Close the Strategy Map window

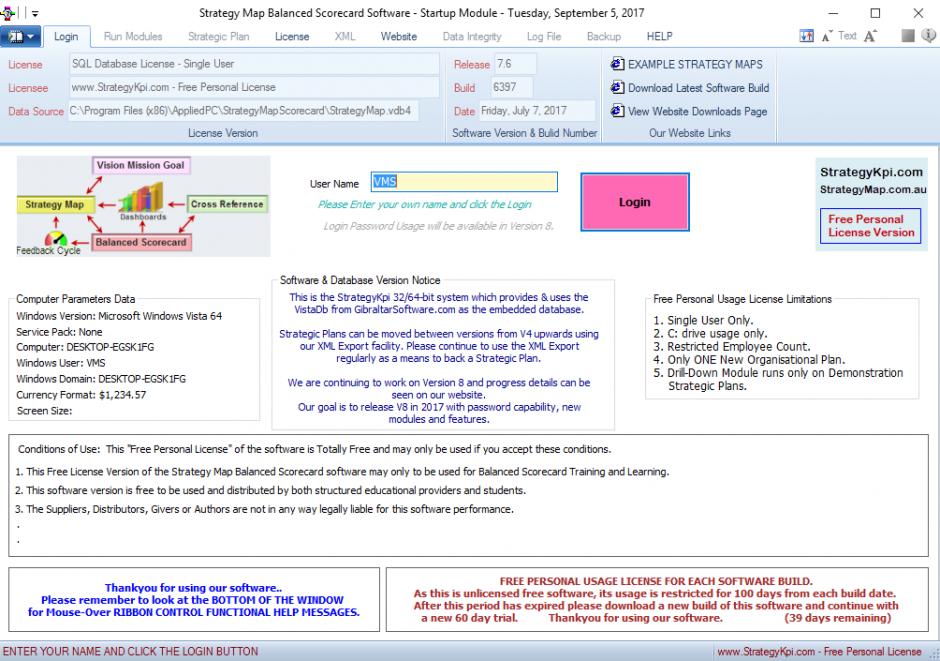[918, 13]
